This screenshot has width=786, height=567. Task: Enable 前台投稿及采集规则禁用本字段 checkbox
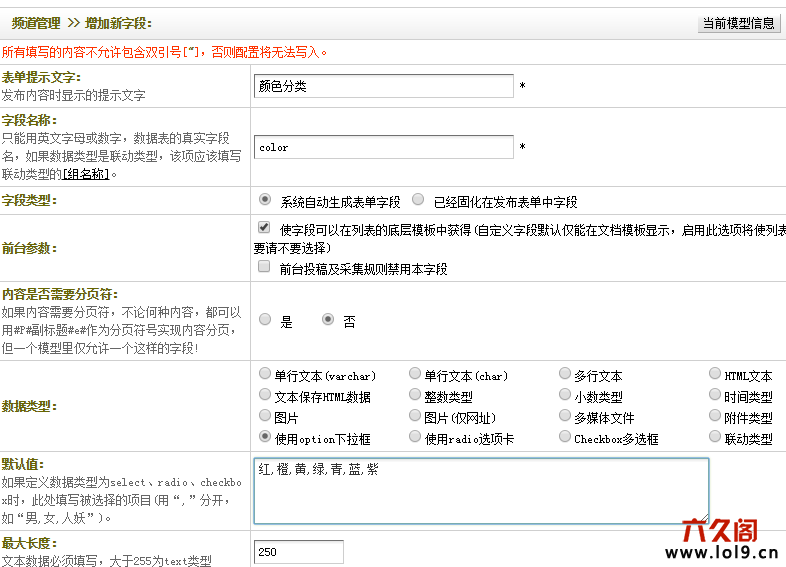(264, 268)
